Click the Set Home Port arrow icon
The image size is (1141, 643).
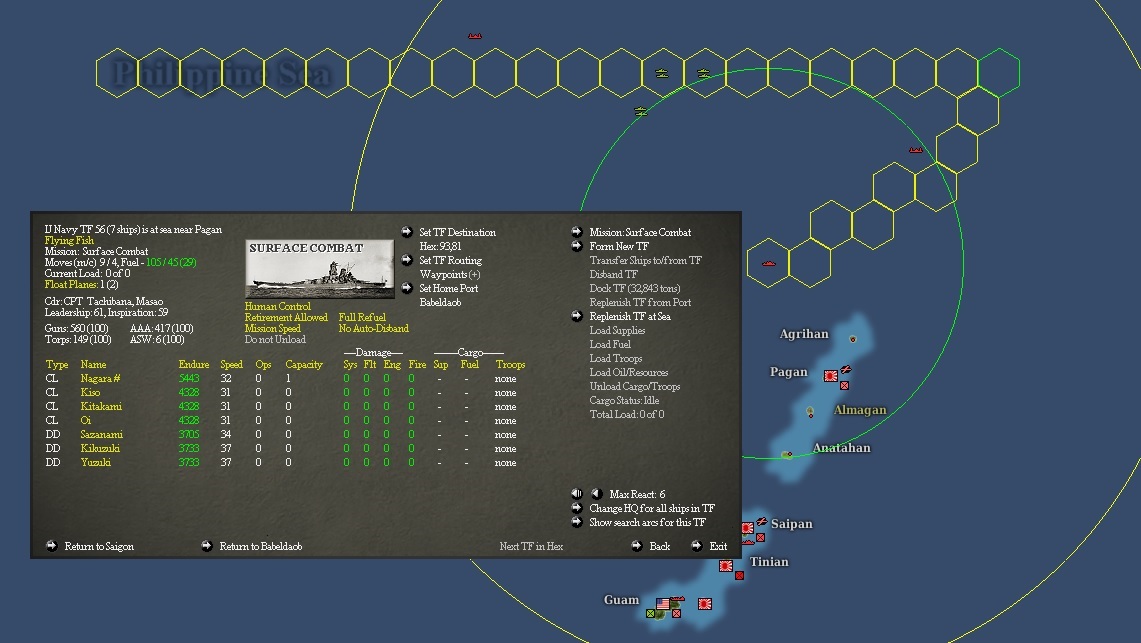pos(407,288)
